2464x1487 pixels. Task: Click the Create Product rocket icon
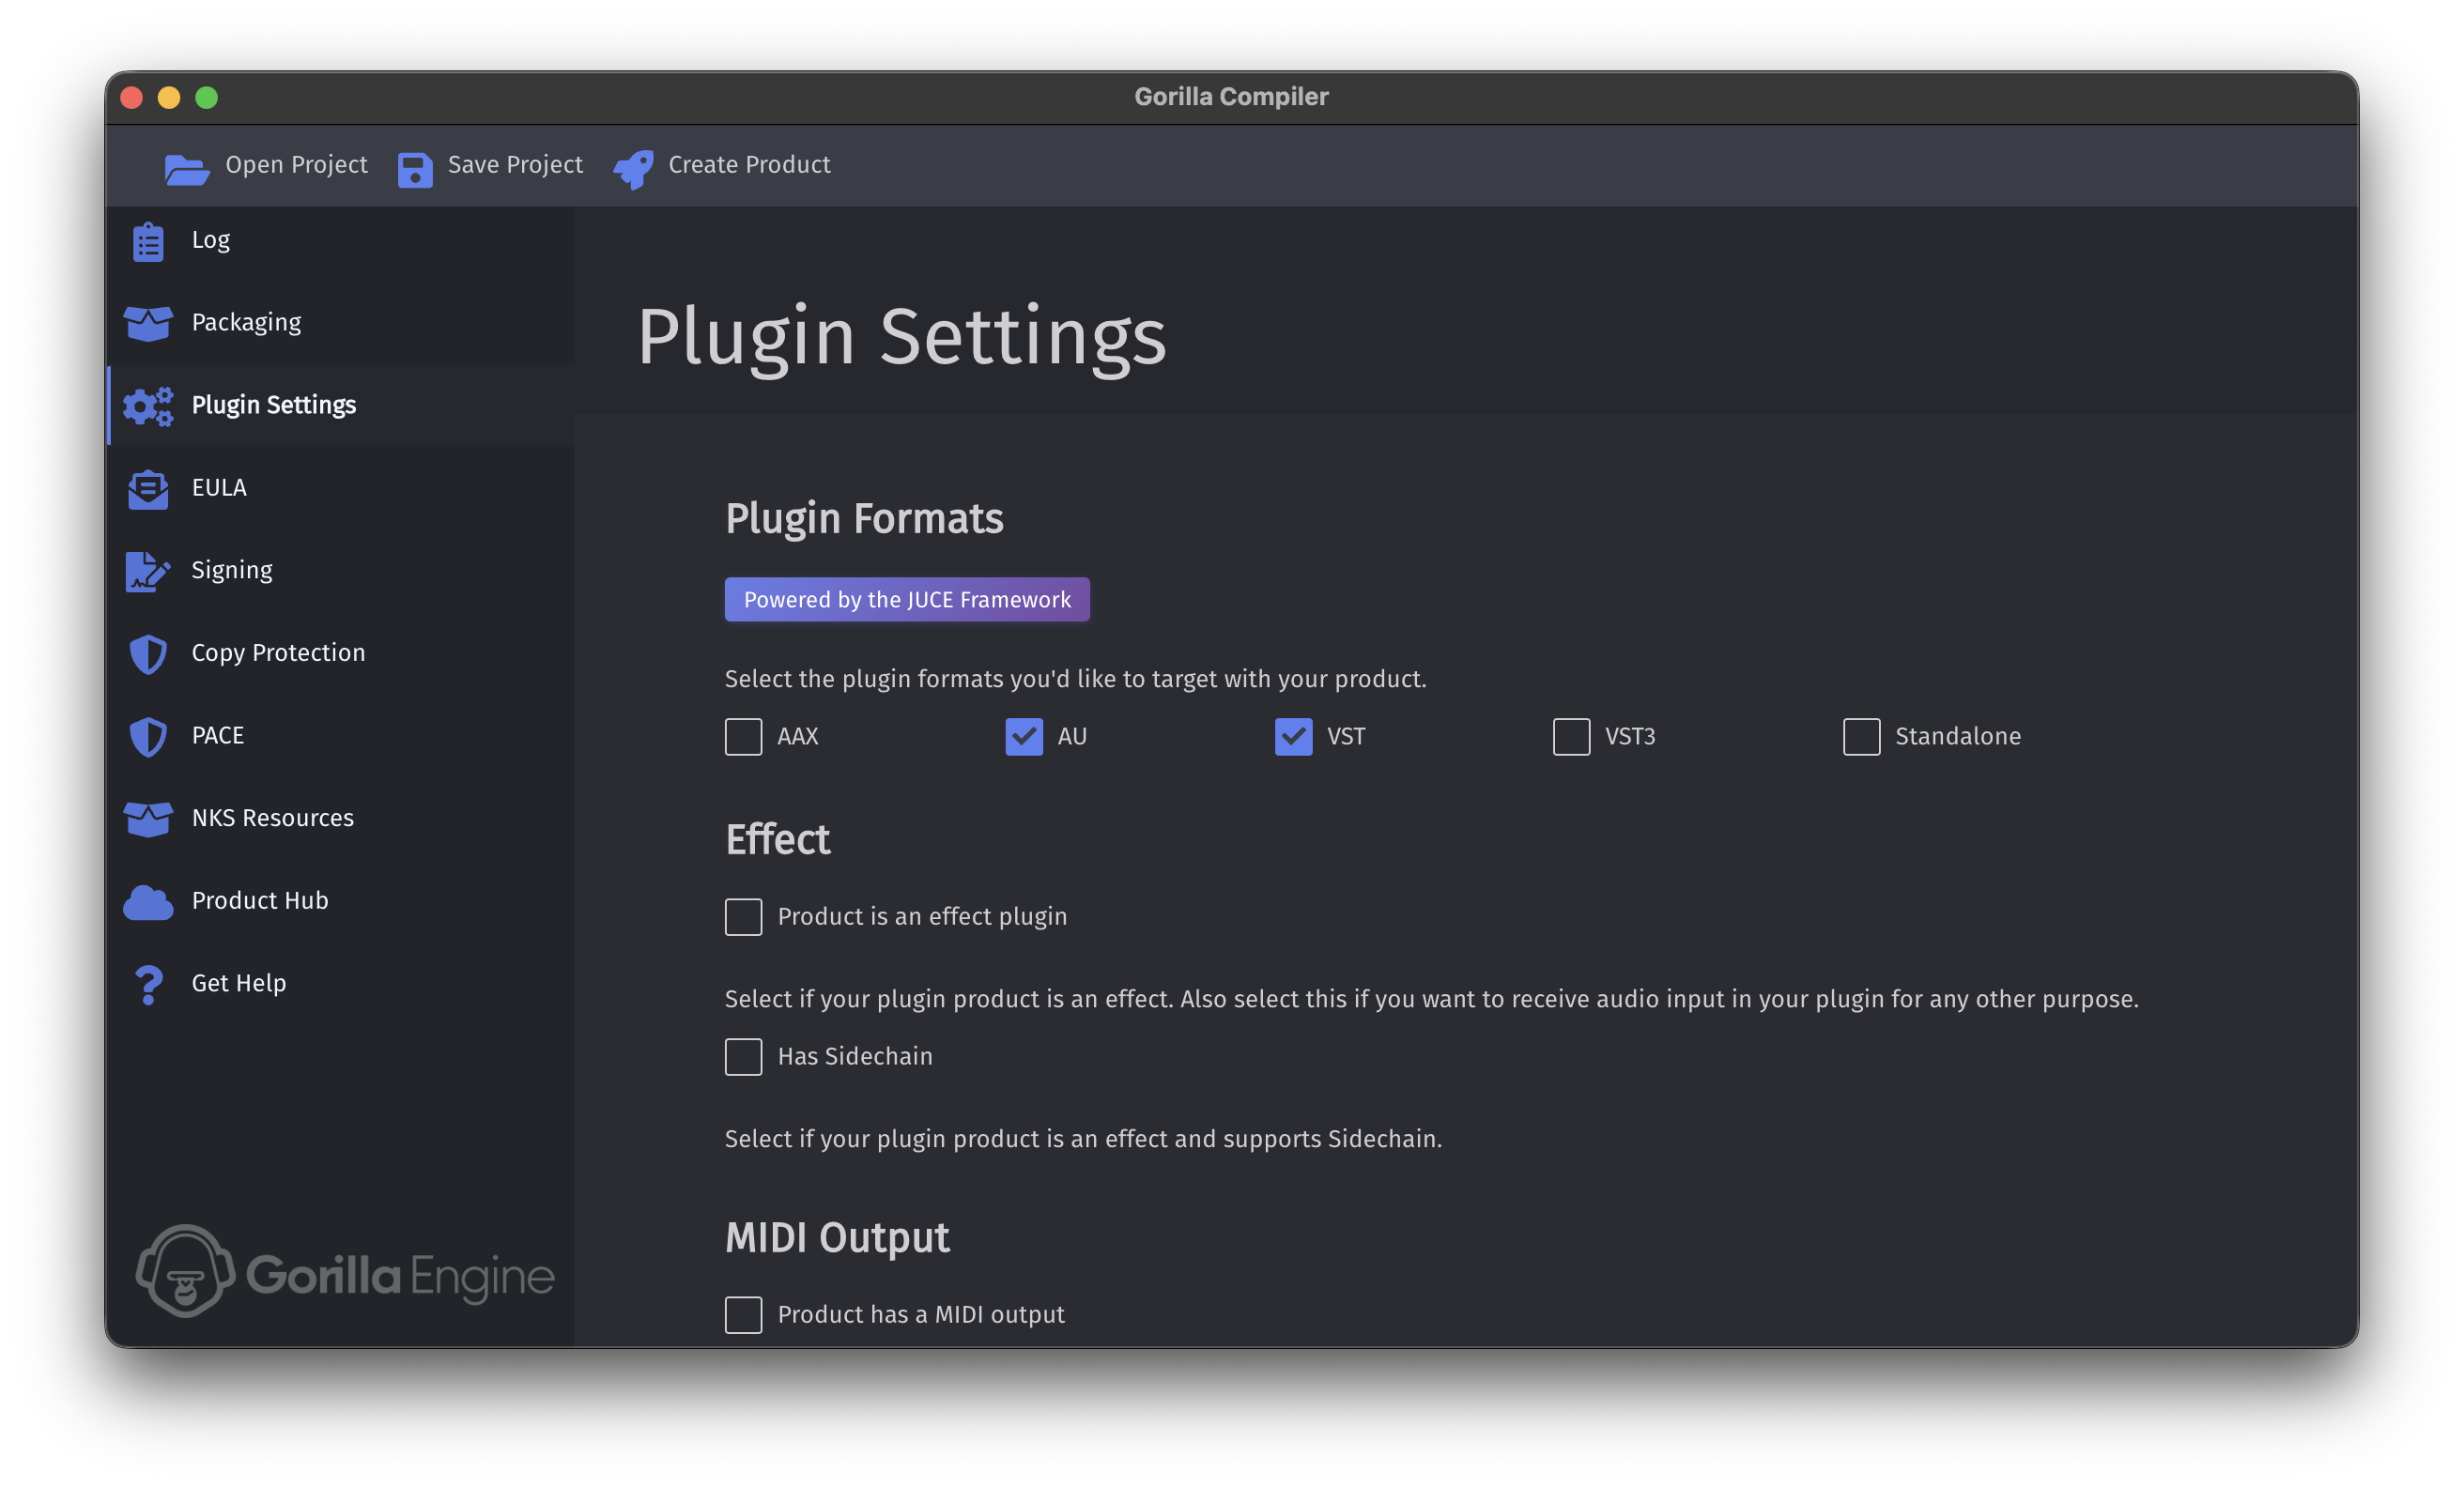634,170
